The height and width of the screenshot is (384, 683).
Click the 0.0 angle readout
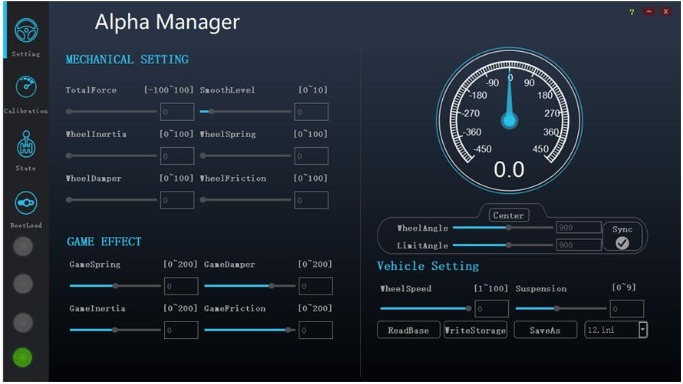(x=509, y=169)
